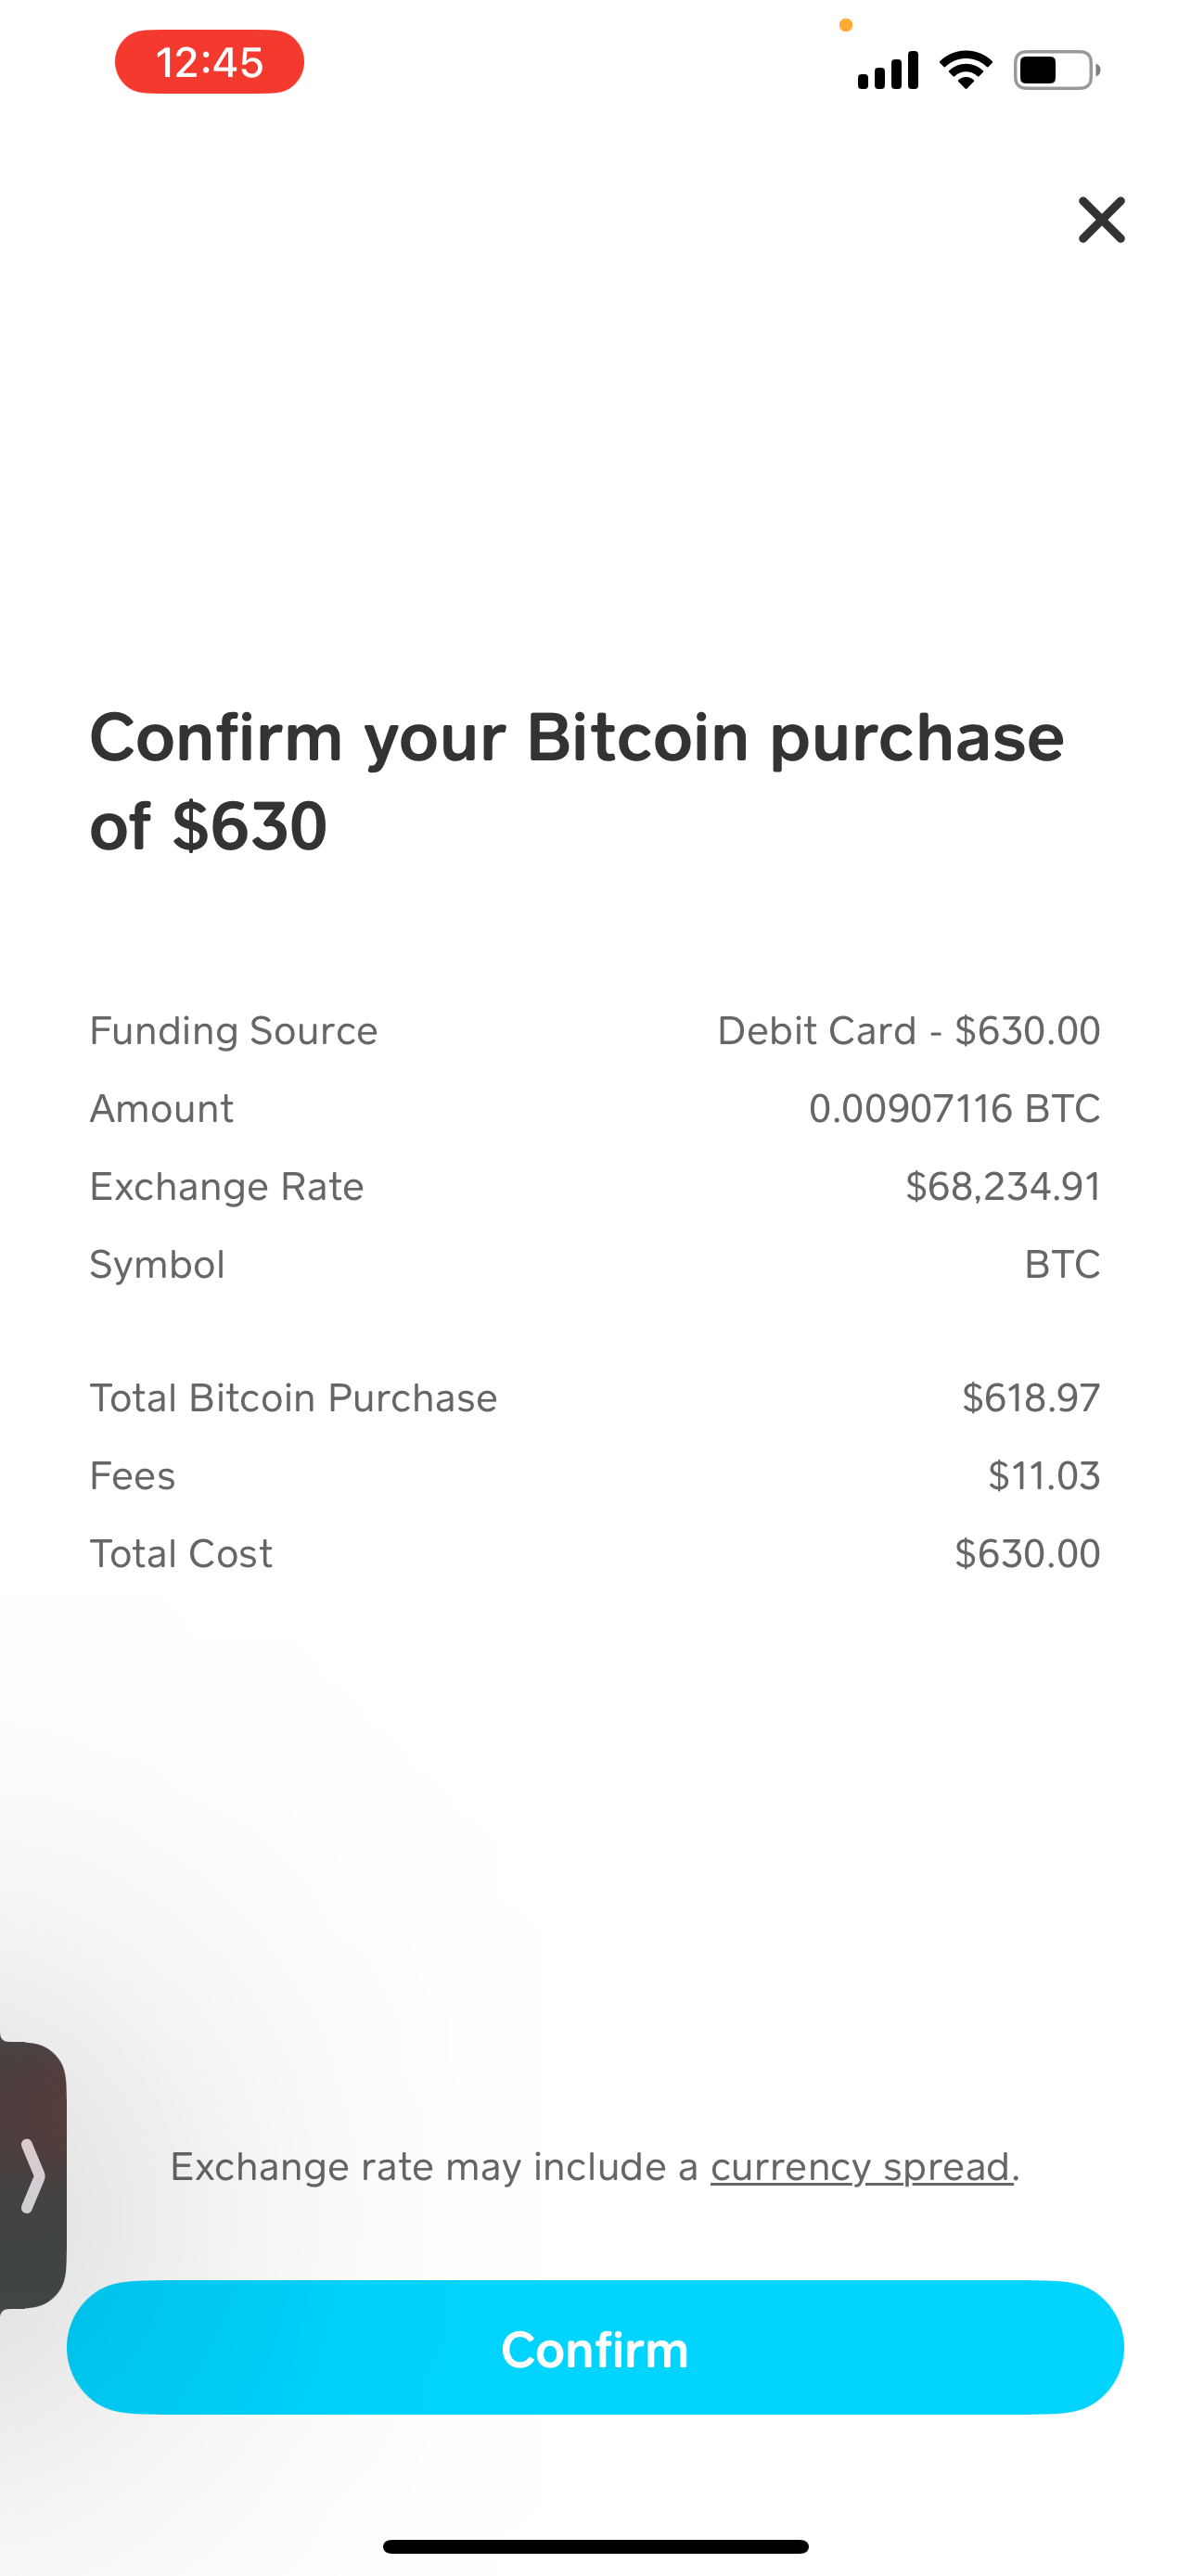
Task: Expand the side panel chevron handle
Action: click(32, 2174)
